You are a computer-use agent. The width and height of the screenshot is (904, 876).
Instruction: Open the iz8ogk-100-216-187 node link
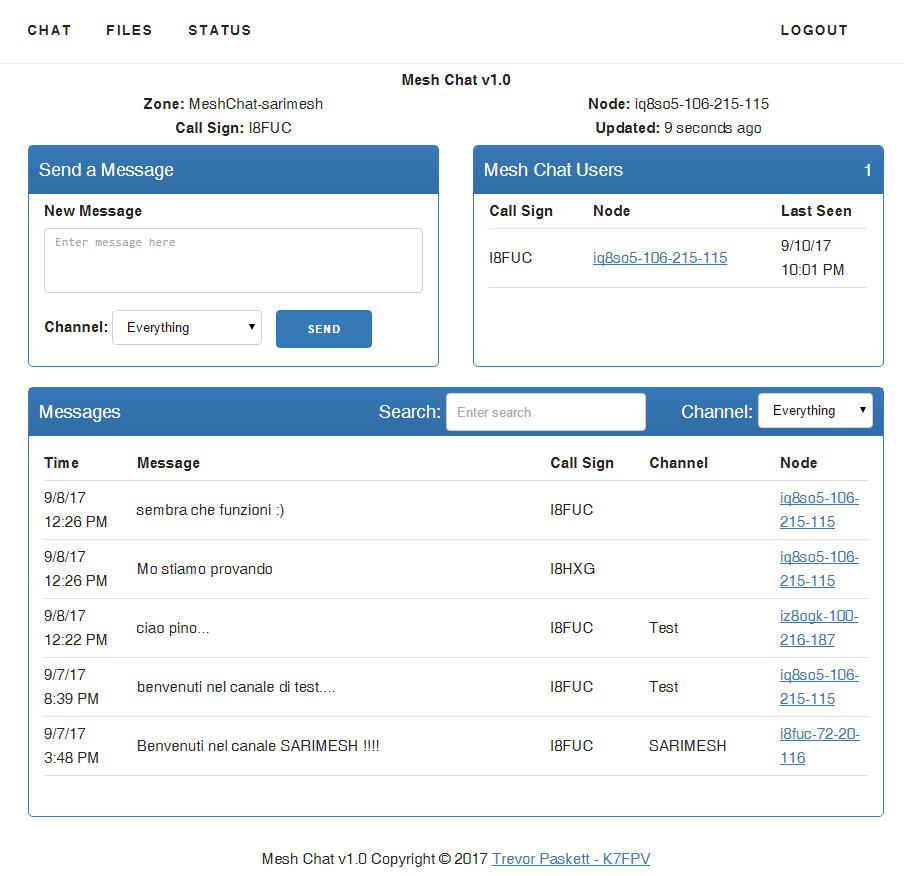click(x=819, y=627)
